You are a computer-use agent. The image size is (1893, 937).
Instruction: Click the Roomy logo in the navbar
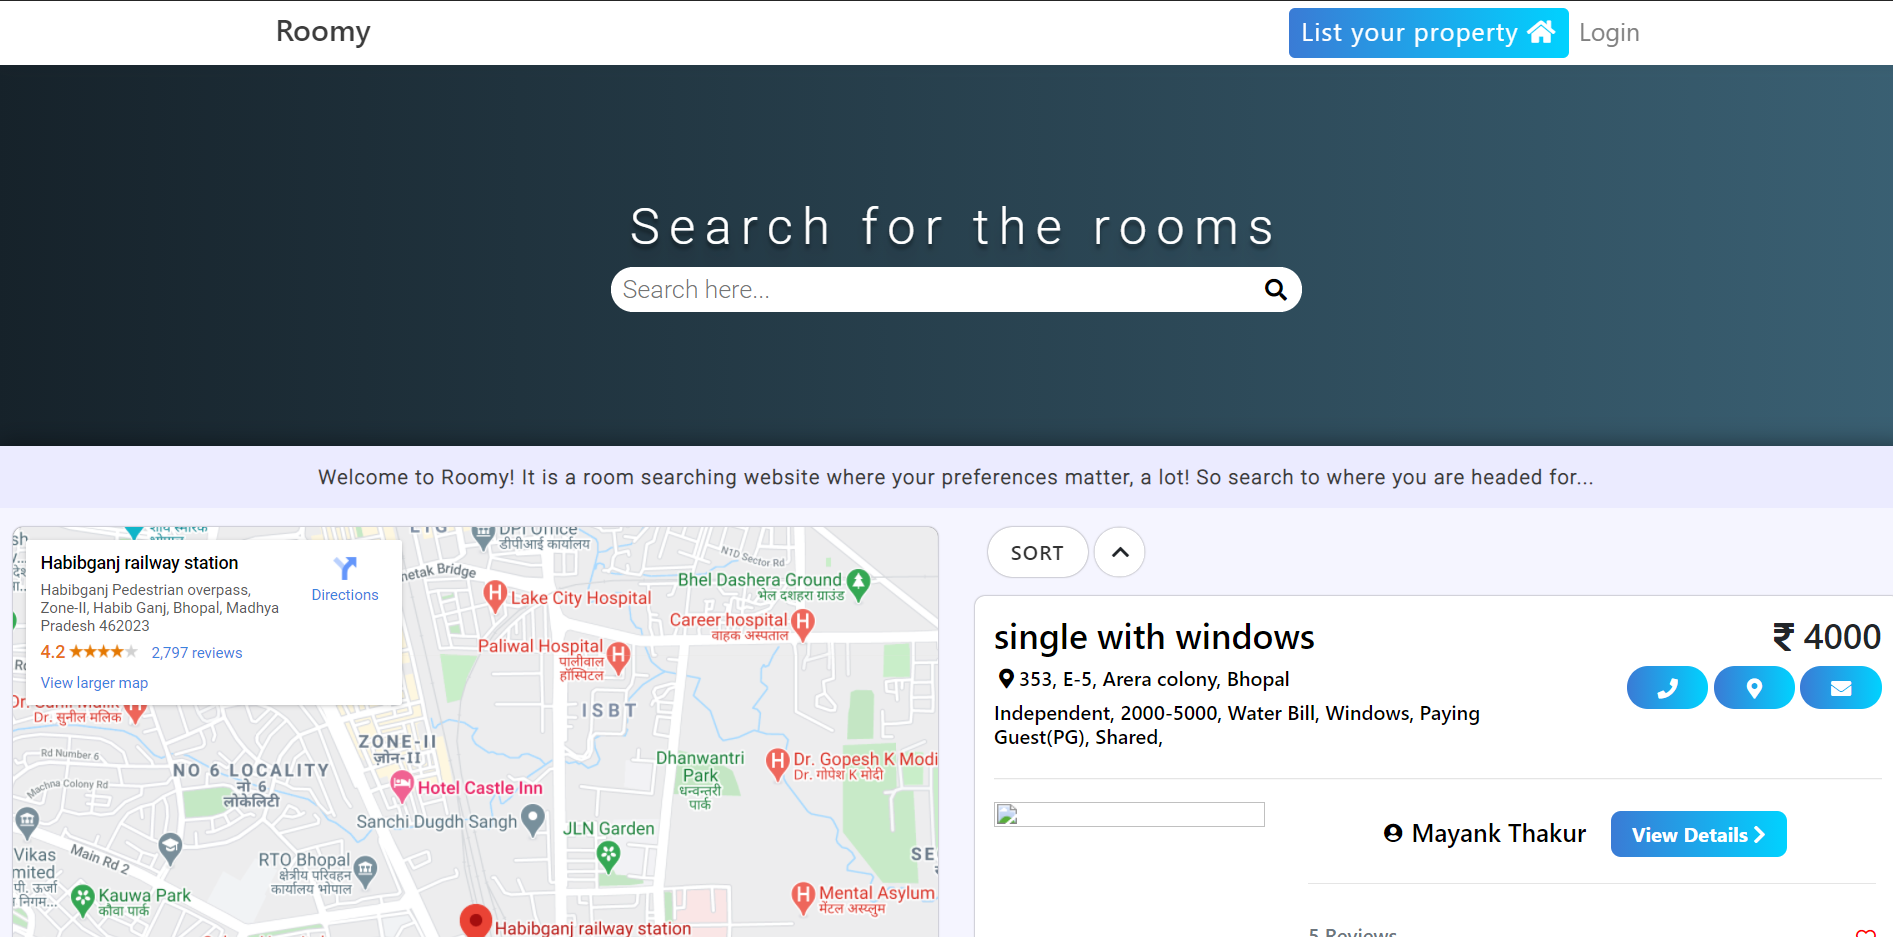pyautogui.click(x=322, y=31)
